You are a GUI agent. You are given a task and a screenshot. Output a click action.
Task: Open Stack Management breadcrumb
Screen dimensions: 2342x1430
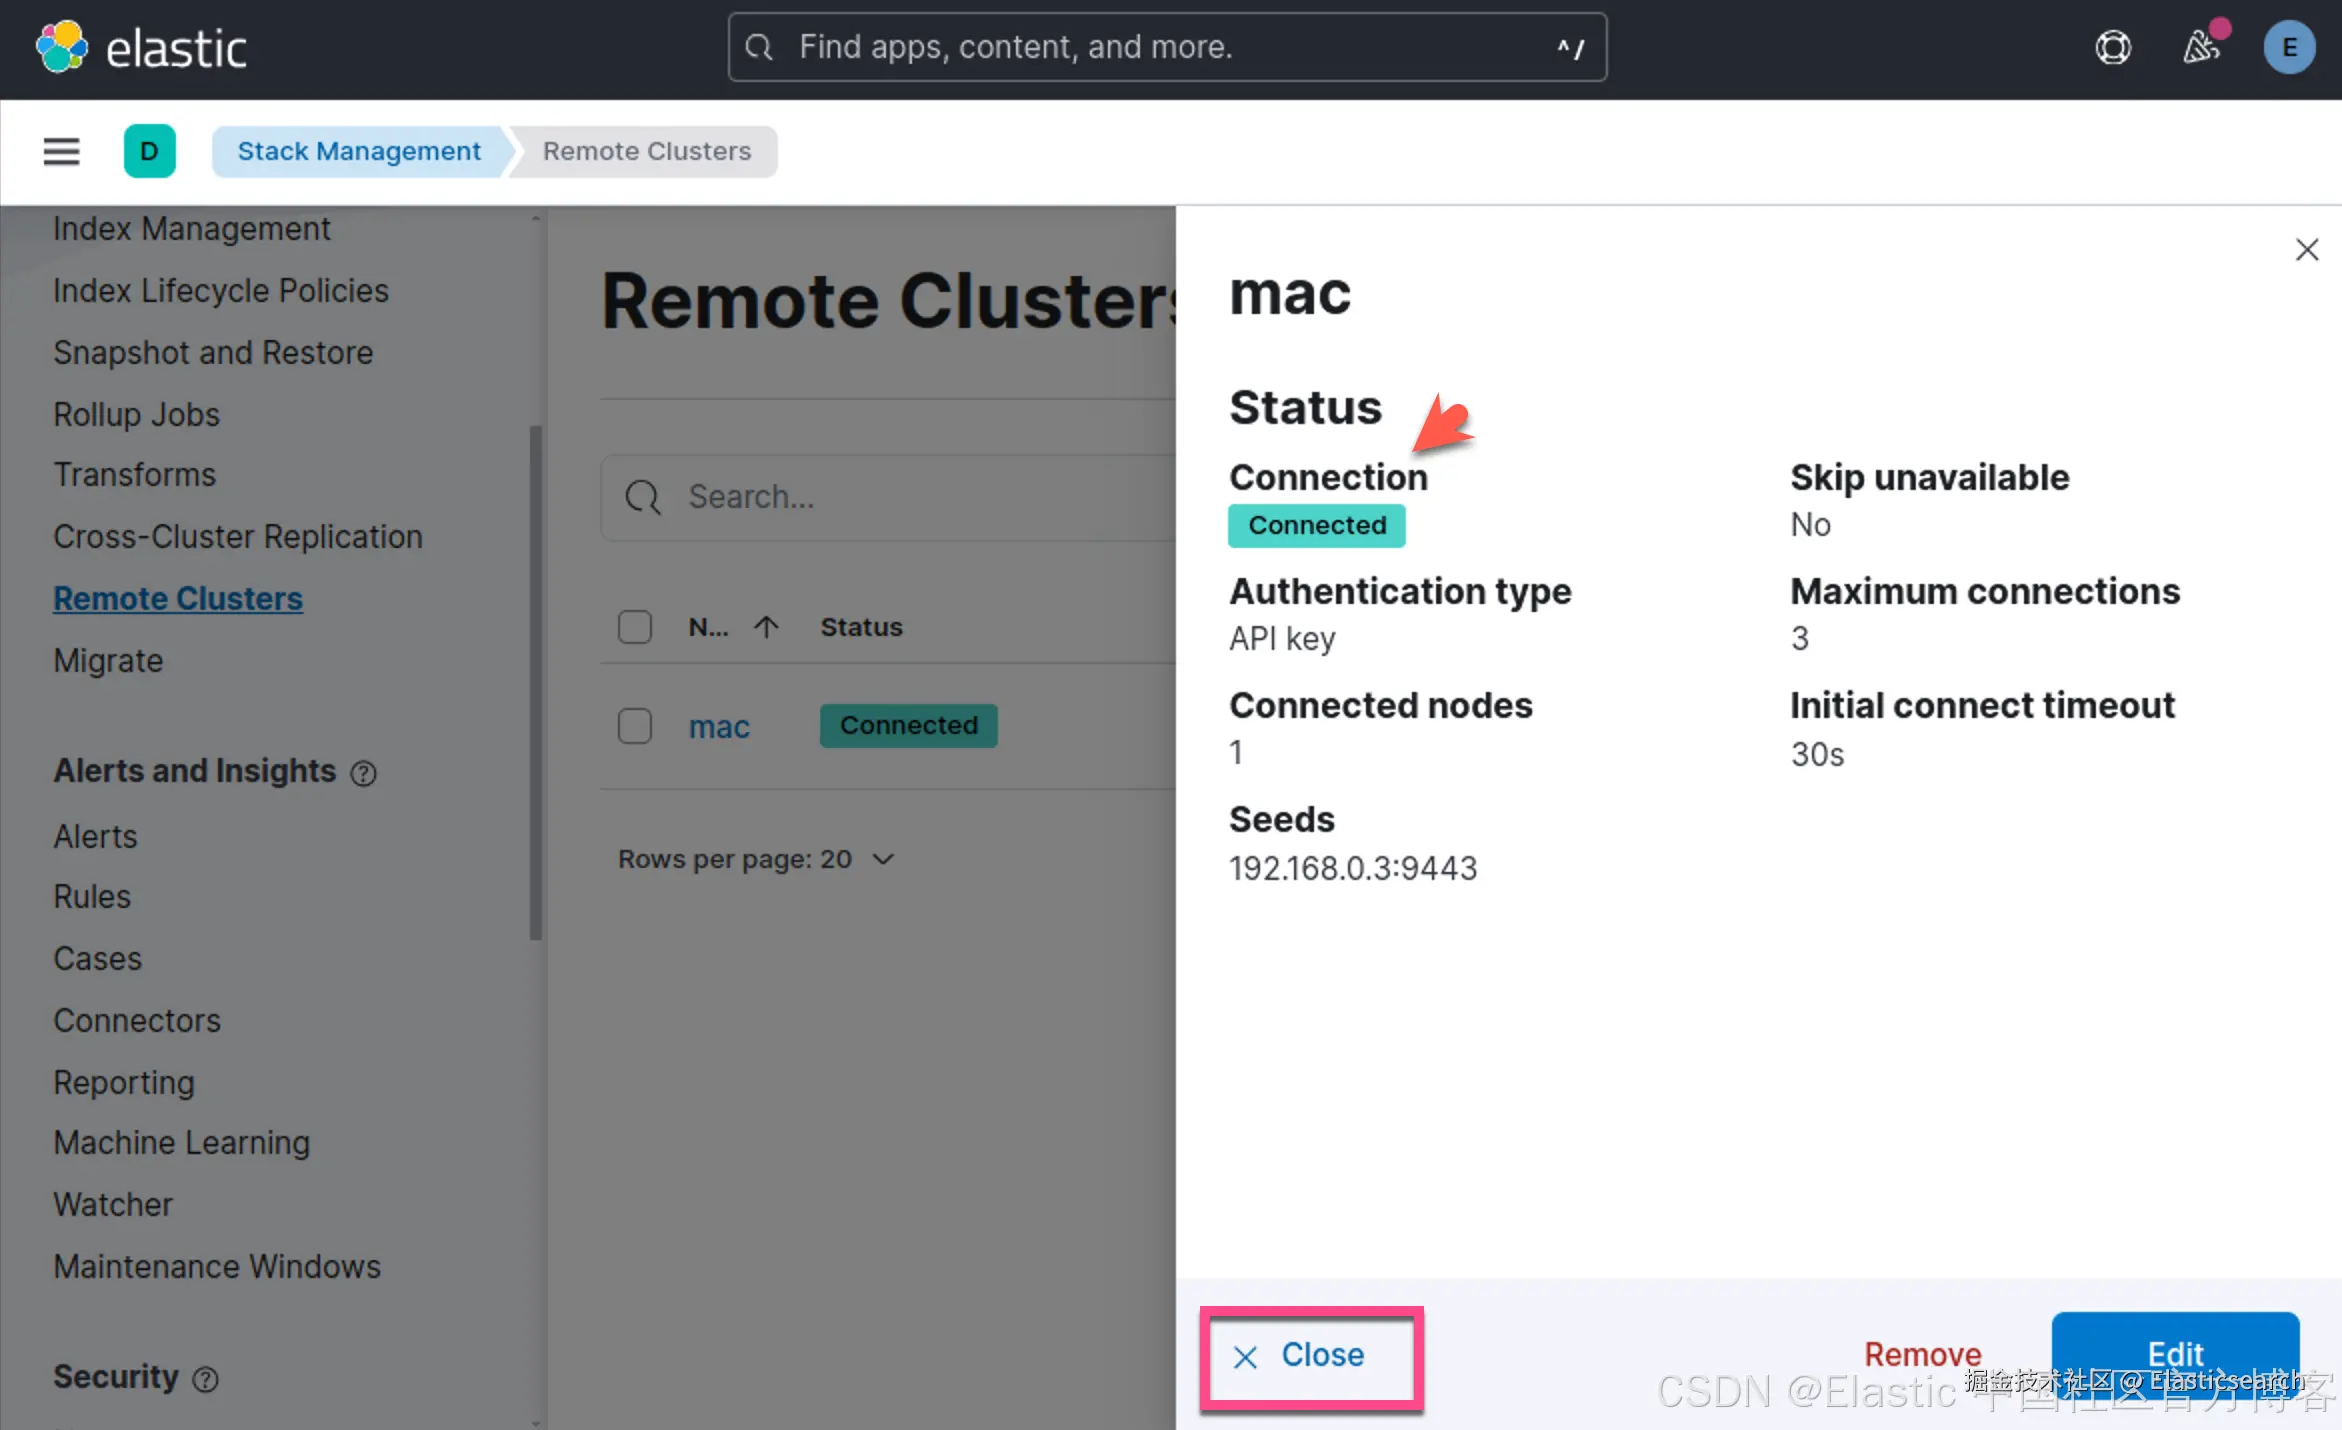click(358, 151)
